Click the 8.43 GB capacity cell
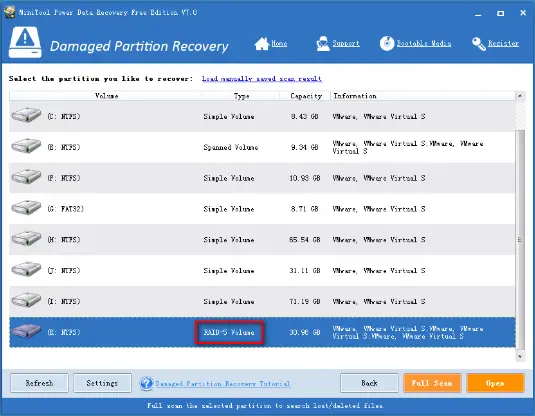This screenshot has height=416, width=535. (304, 116)
